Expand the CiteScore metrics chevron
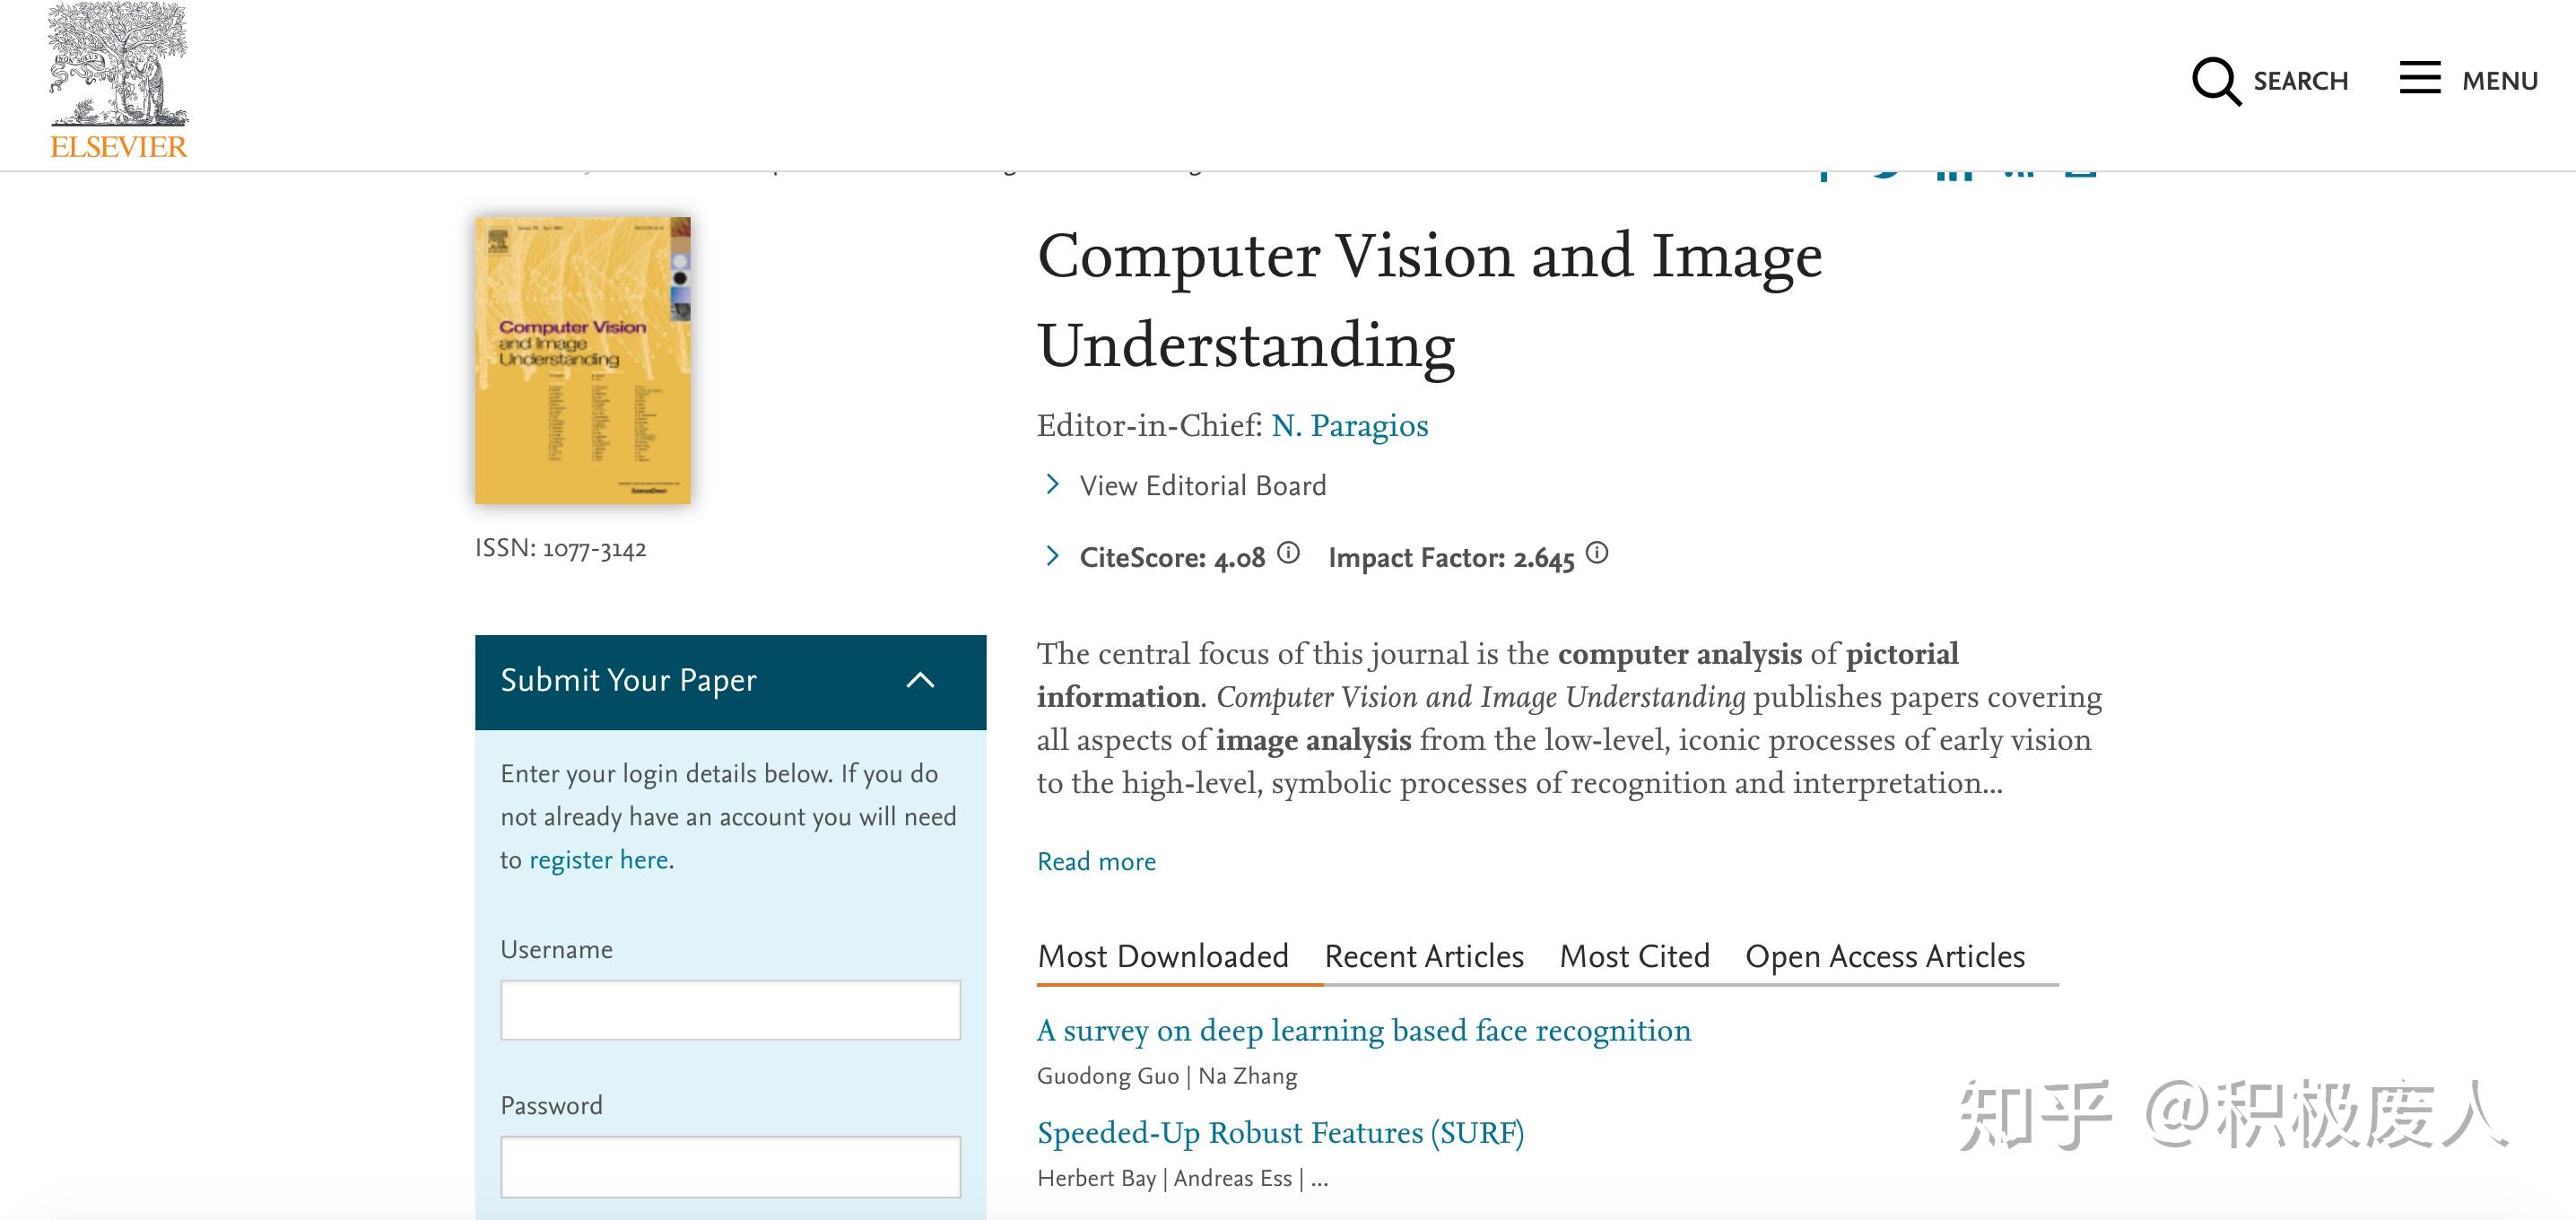 coord(1053,556)
